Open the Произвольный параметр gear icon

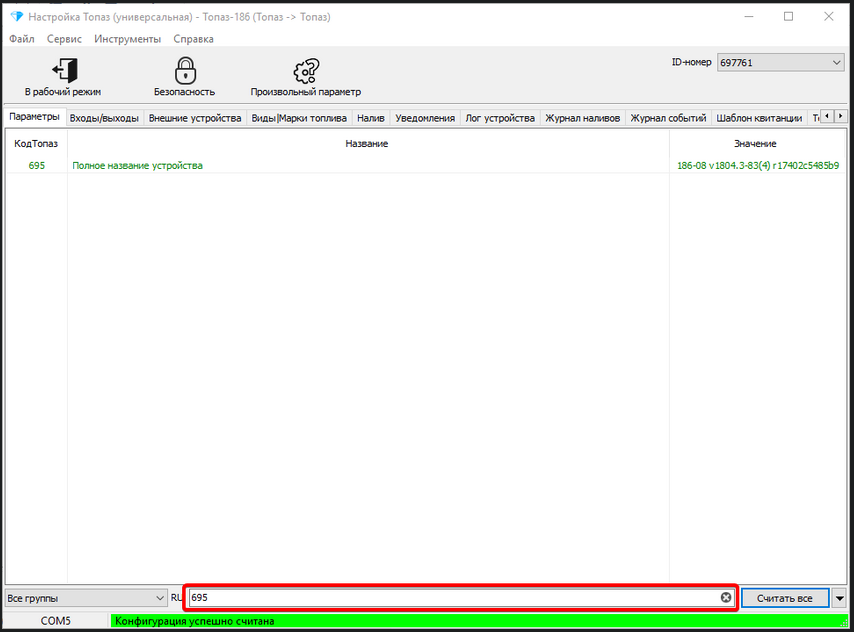(x=306, y=70)
